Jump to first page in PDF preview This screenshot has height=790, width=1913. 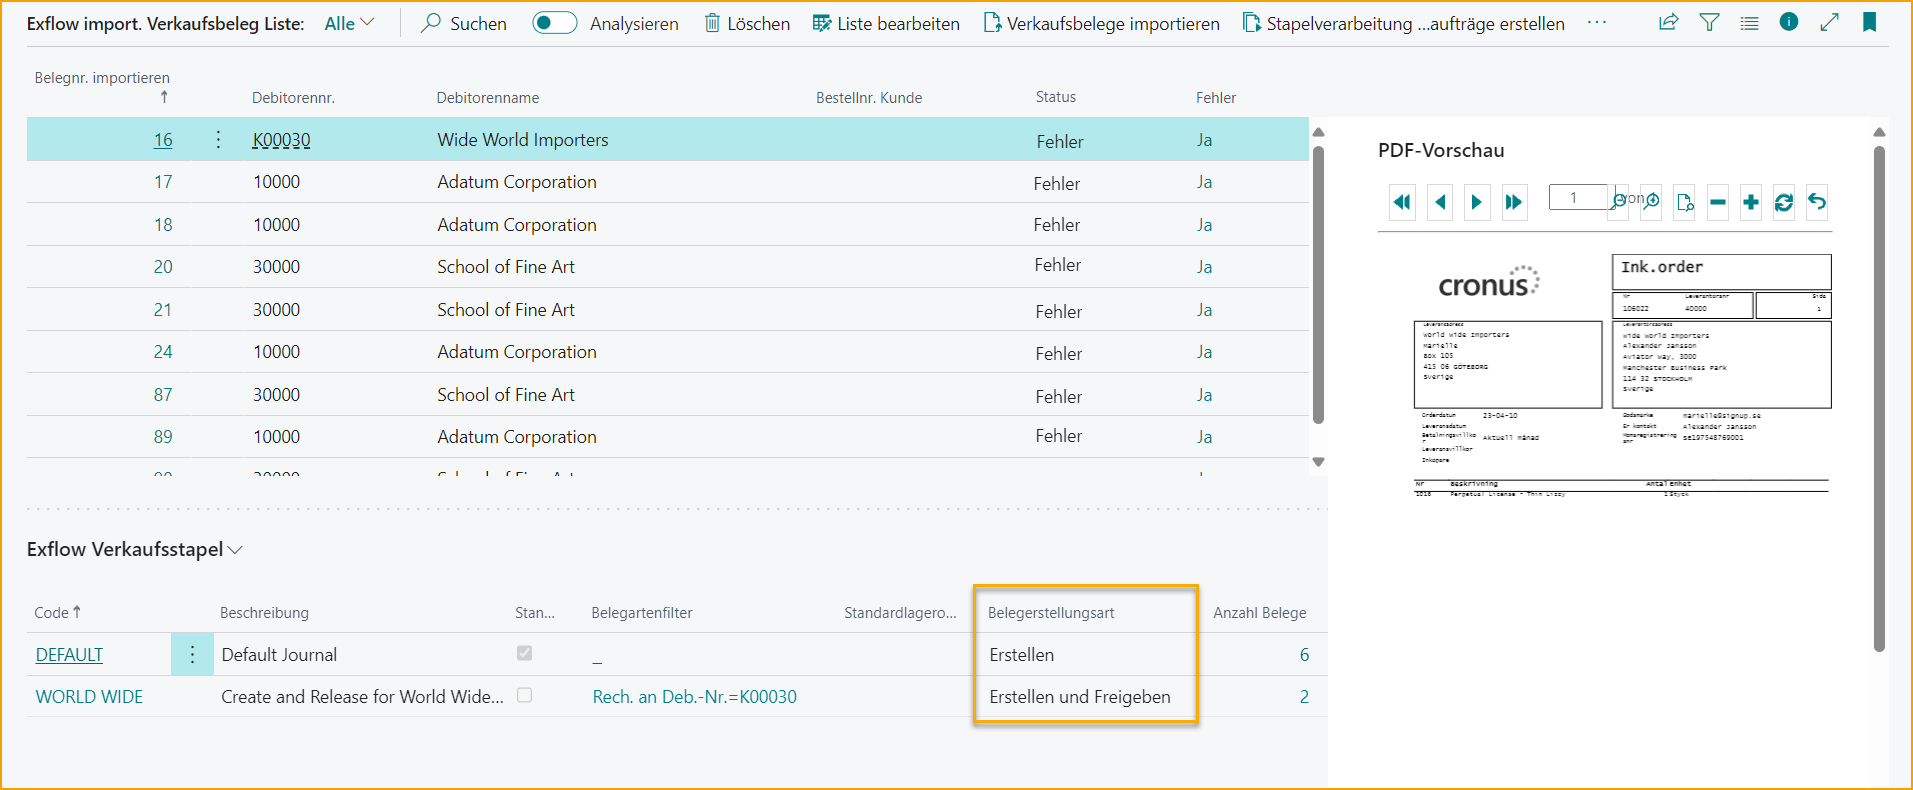click(x=1402, y=202)
